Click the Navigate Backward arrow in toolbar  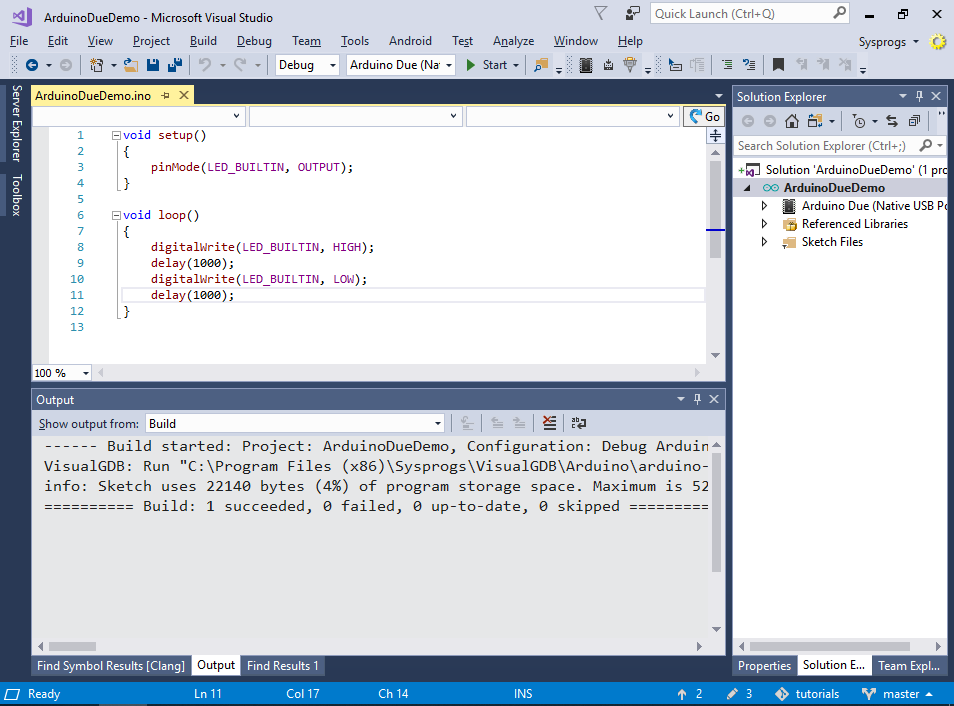tap(32, 65)
